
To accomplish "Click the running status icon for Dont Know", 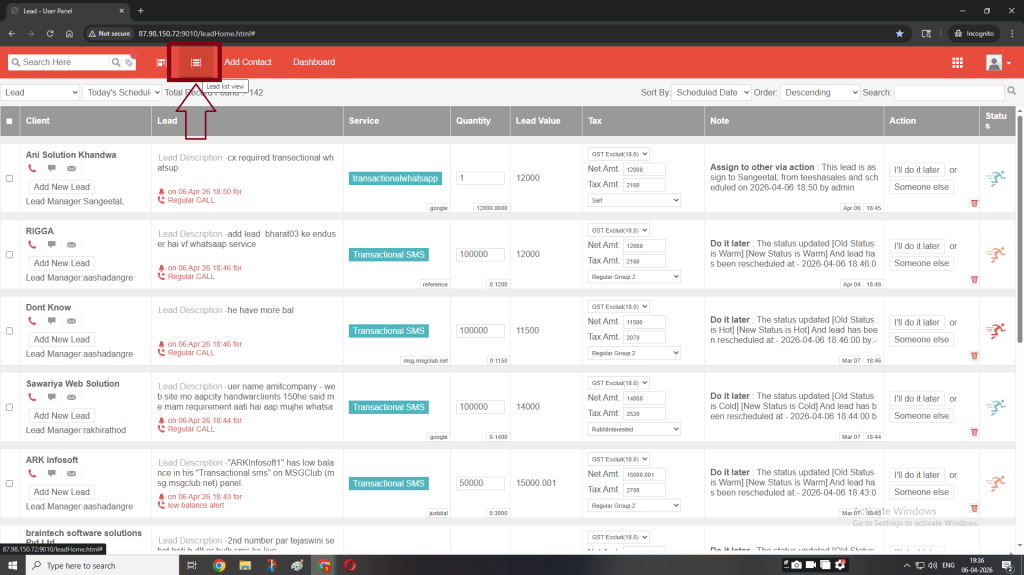I will click(995, 331).
